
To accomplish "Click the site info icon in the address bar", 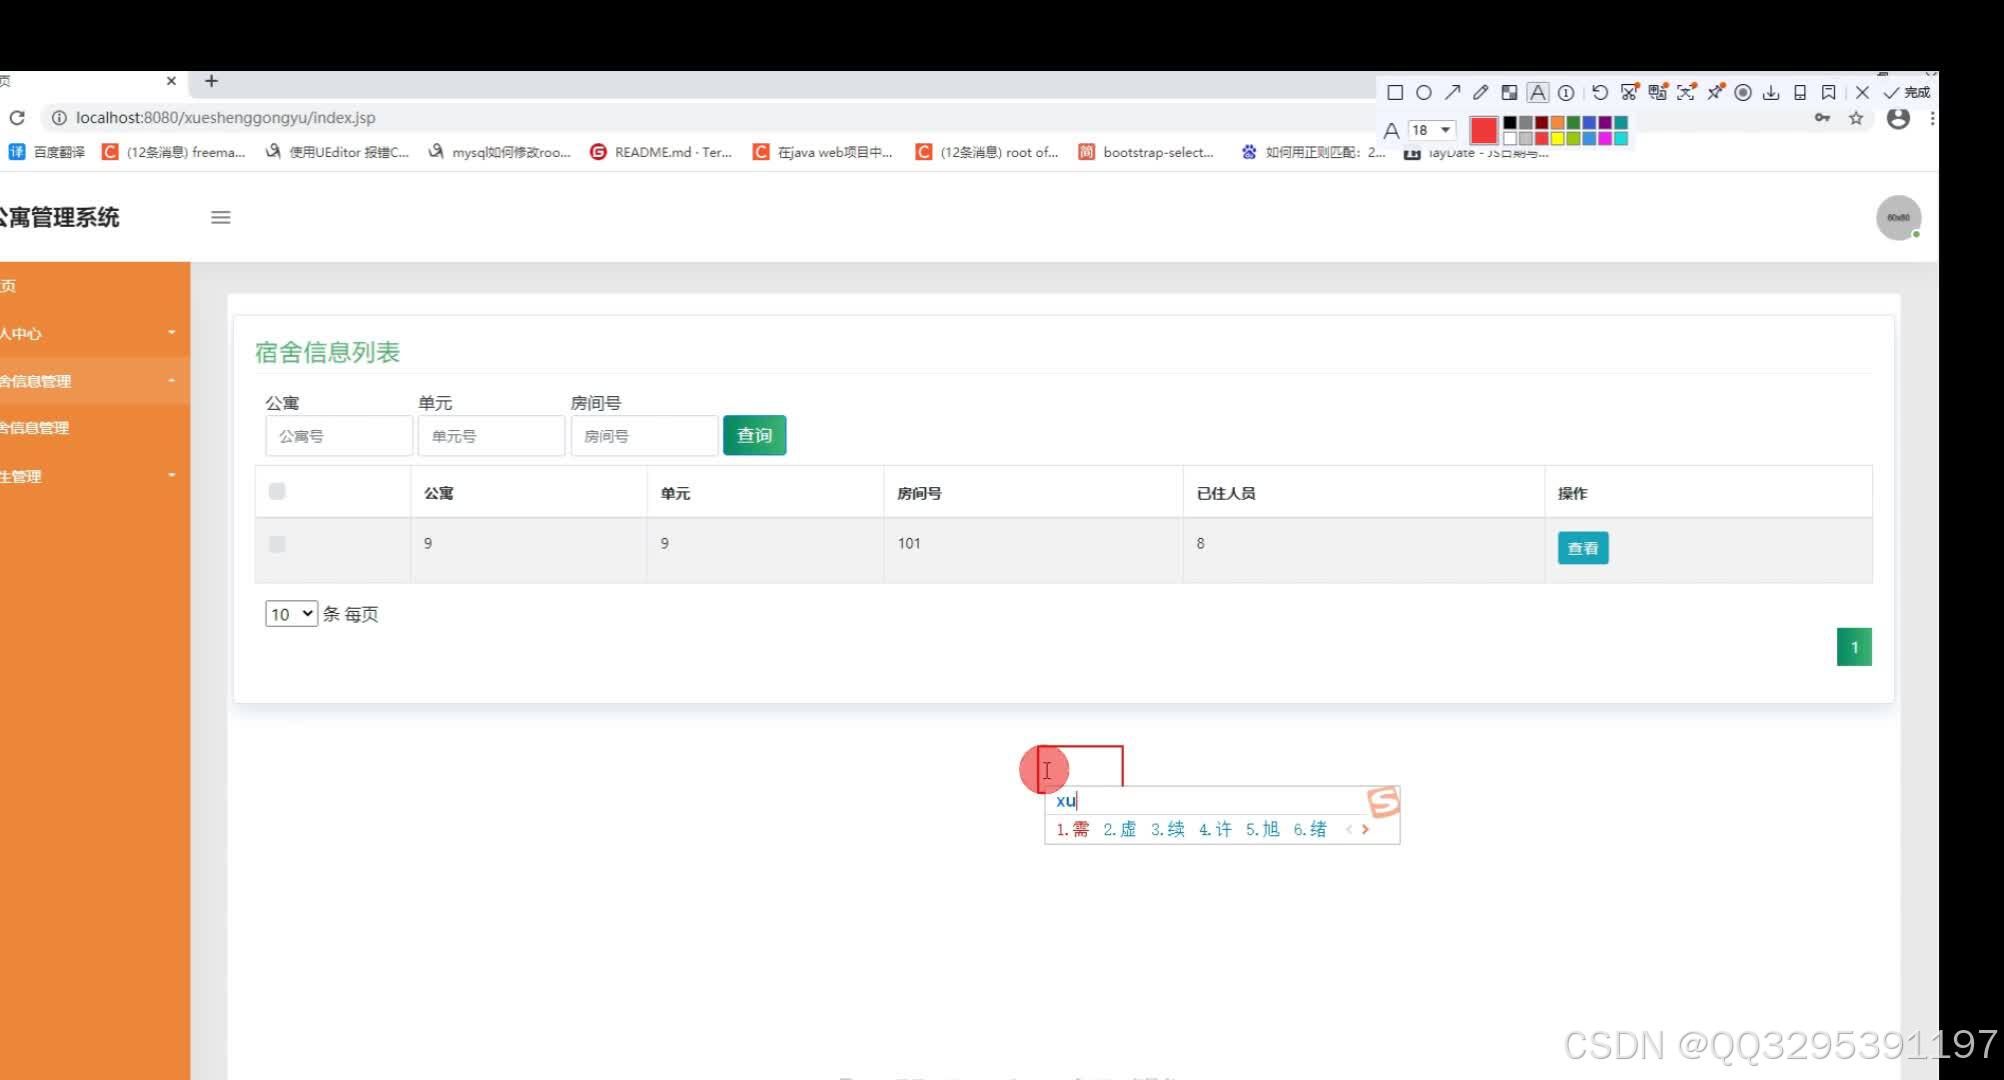I will pos(59,118).
